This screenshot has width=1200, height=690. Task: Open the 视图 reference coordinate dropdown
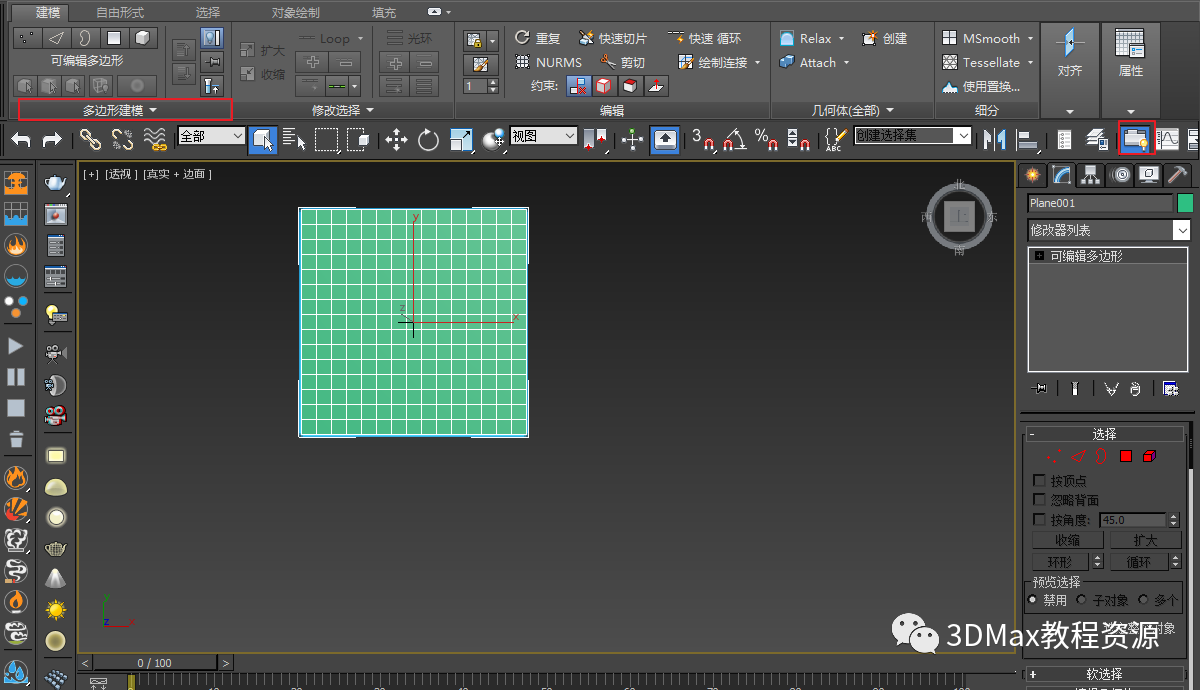(x=544, y=136)
